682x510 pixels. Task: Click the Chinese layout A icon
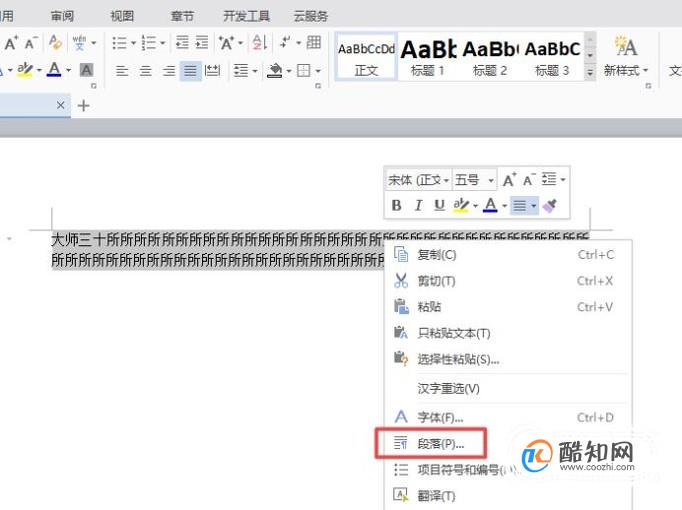pos(226,43)
